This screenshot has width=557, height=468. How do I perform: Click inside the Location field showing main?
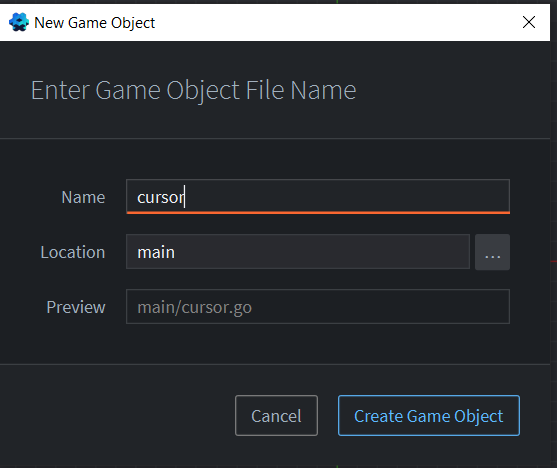click(x=298, y=252)
